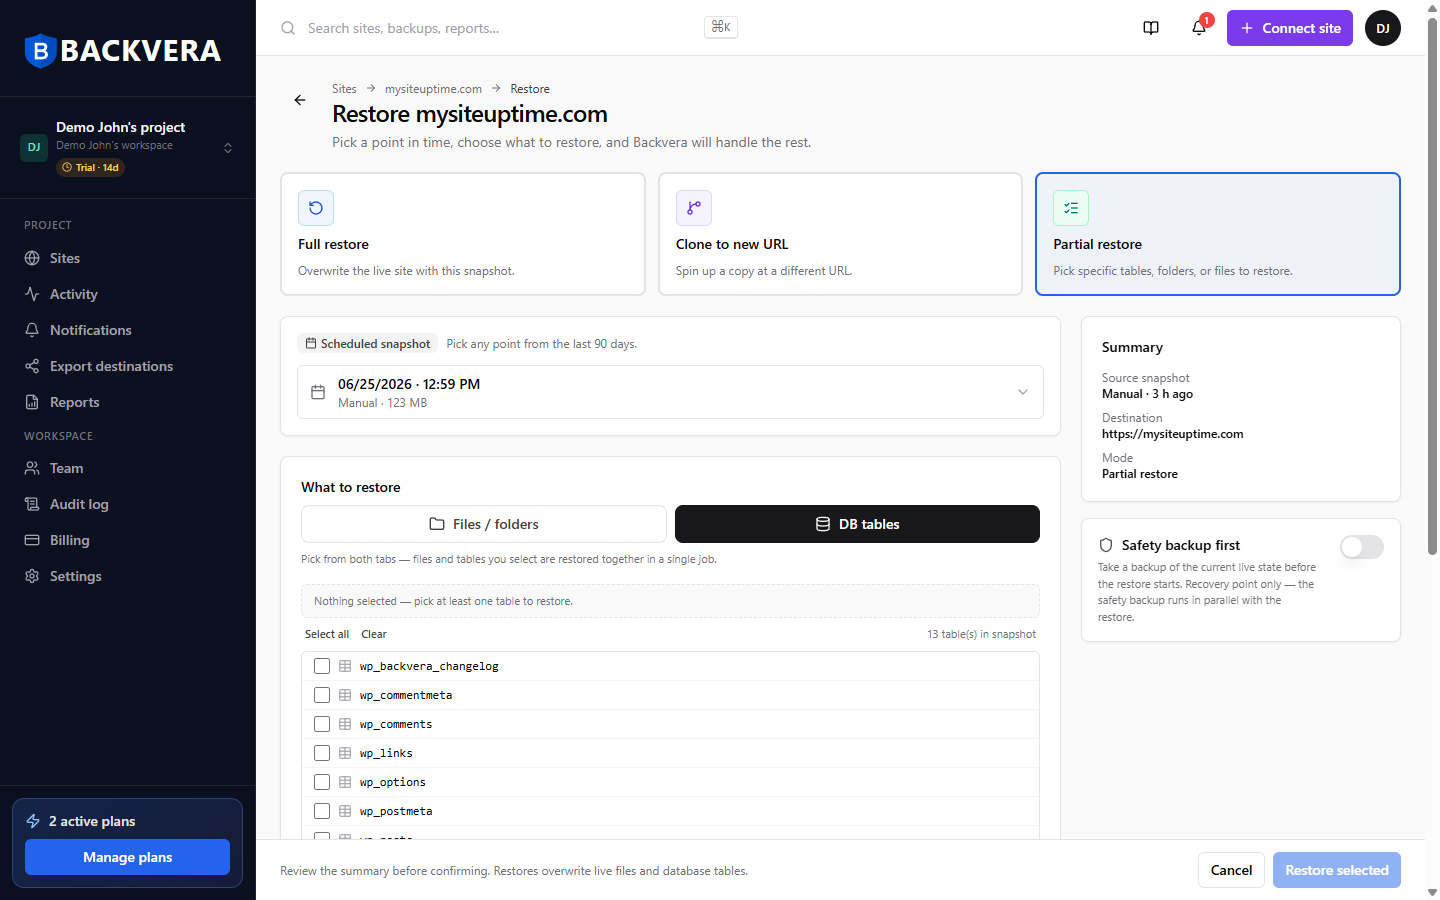Check the wp_links table

coord(322,753)
